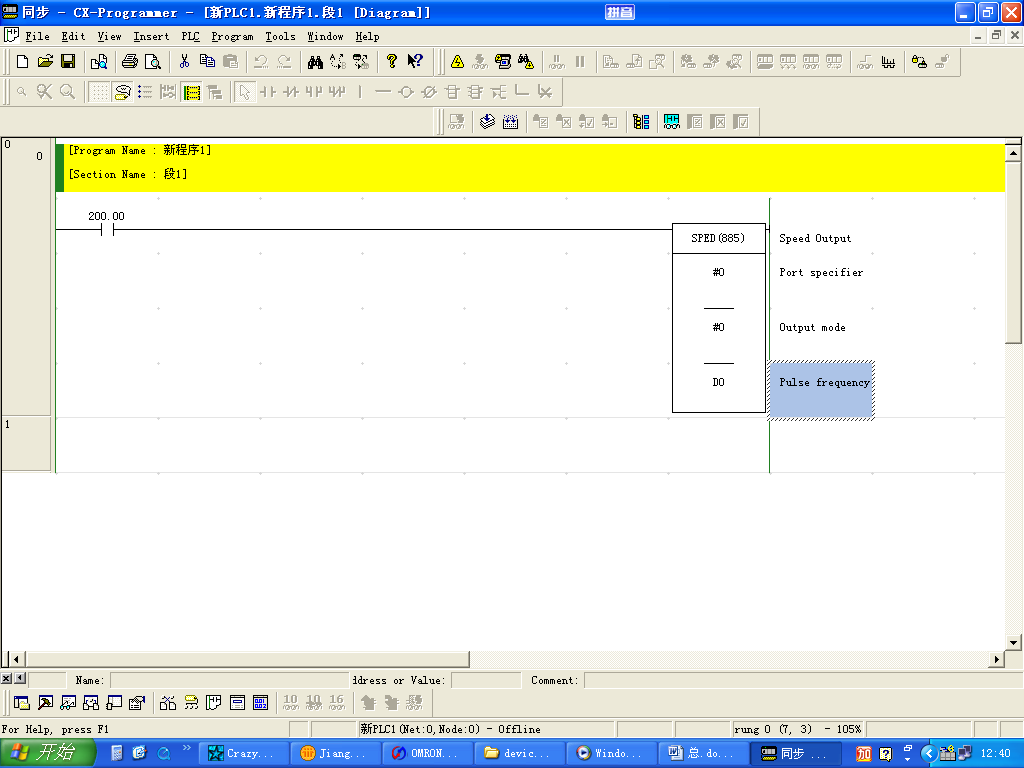Screen dimensions: 1024x768
Task: Switch to the OMRON taskbar window
Action: coord(427,754)
